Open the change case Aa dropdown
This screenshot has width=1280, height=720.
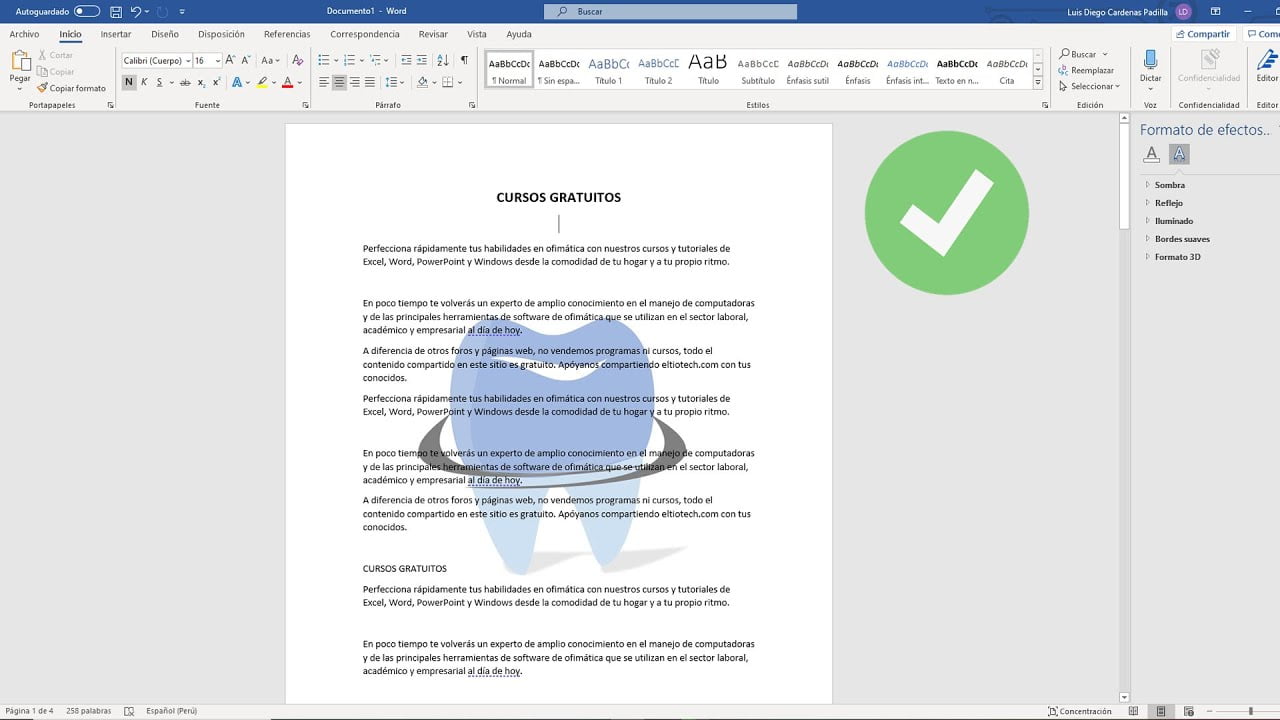[271, 60]
